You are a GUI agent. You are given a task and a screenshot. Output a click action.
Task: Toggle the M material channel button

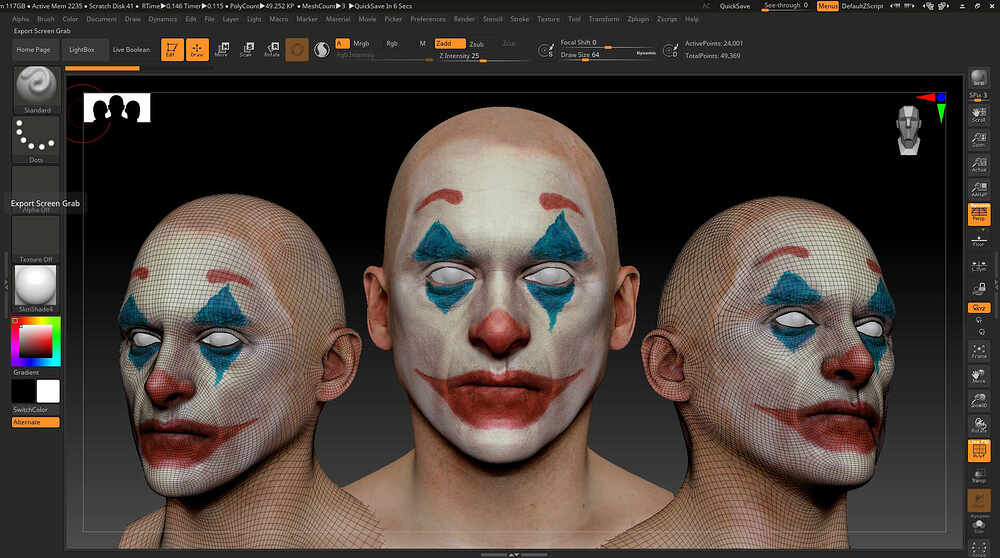pos(422,43)
